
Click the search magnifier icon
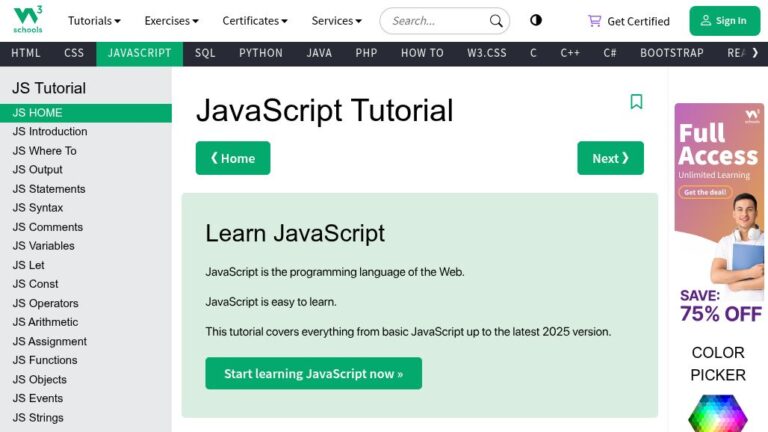tap(496, 21)
